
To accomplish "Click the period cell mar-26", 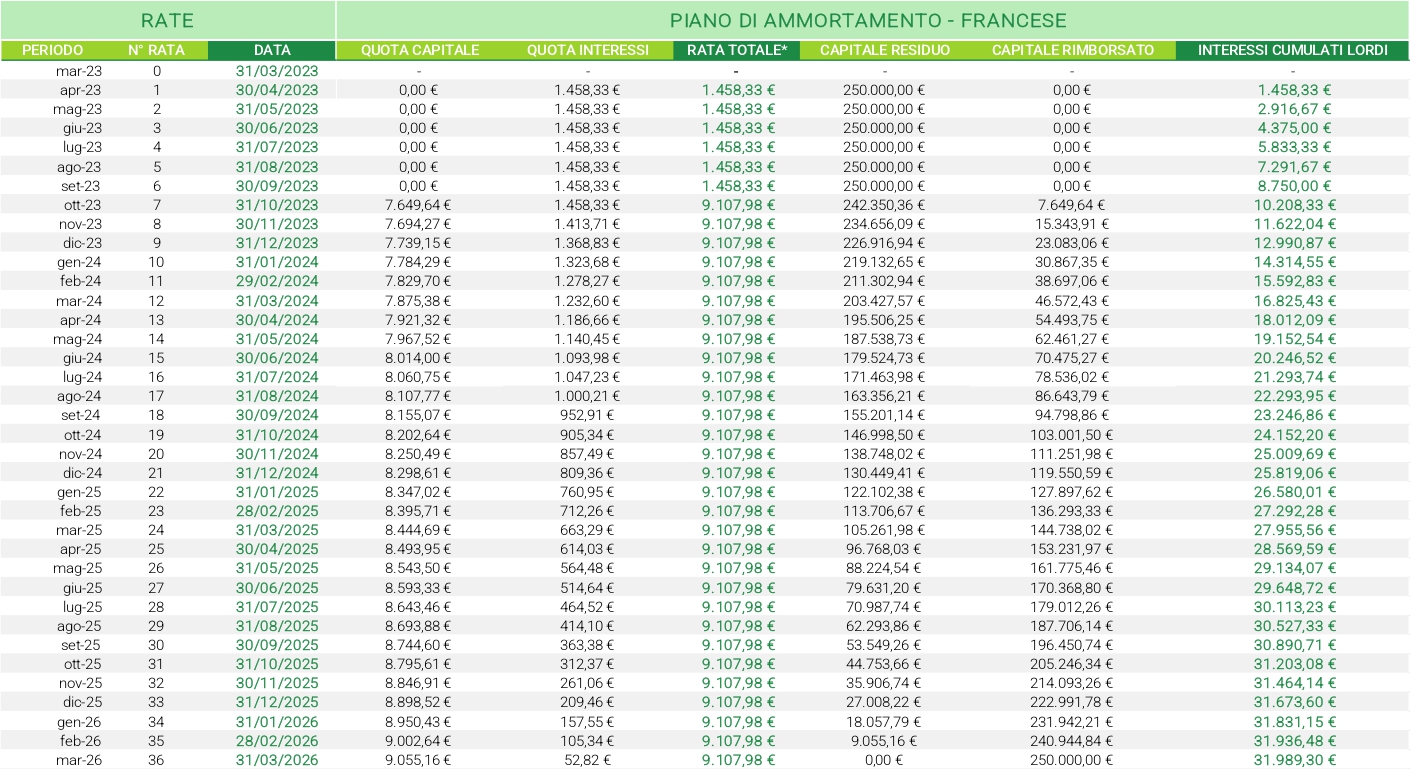I will [79, 760].
